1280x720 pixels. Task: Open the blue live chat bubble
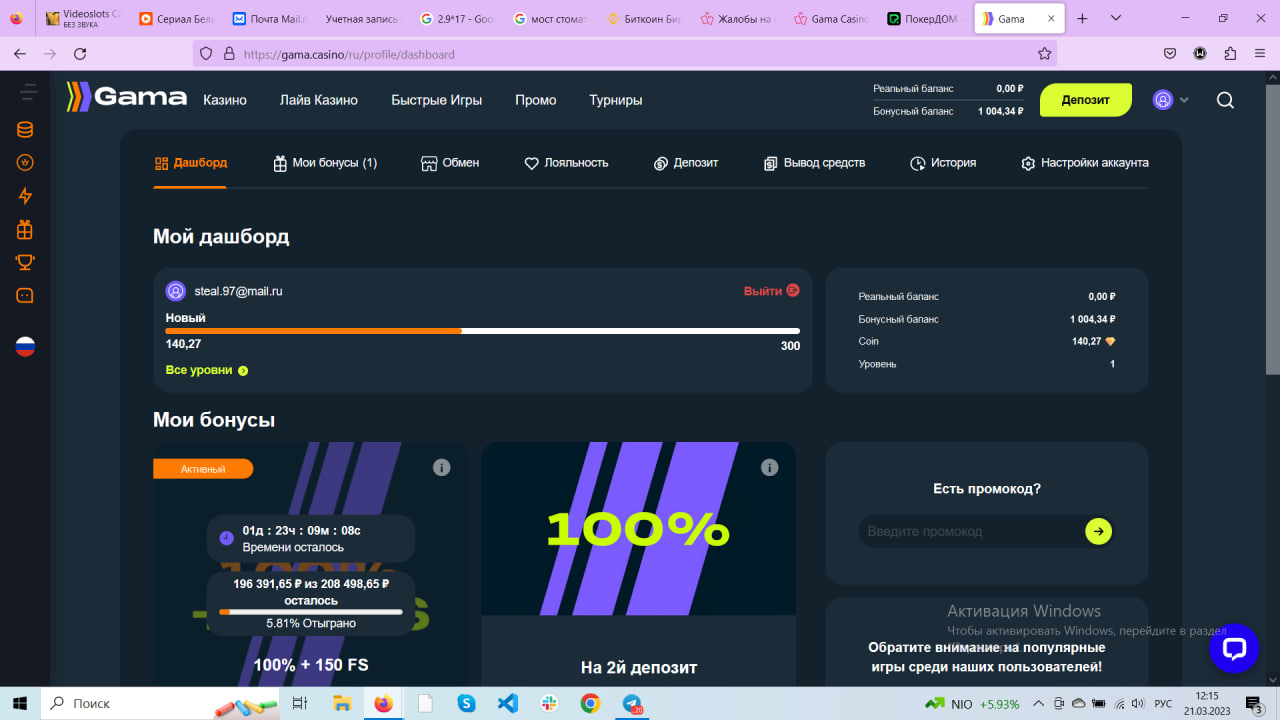pyautogui.click(x=1234, y=649)
